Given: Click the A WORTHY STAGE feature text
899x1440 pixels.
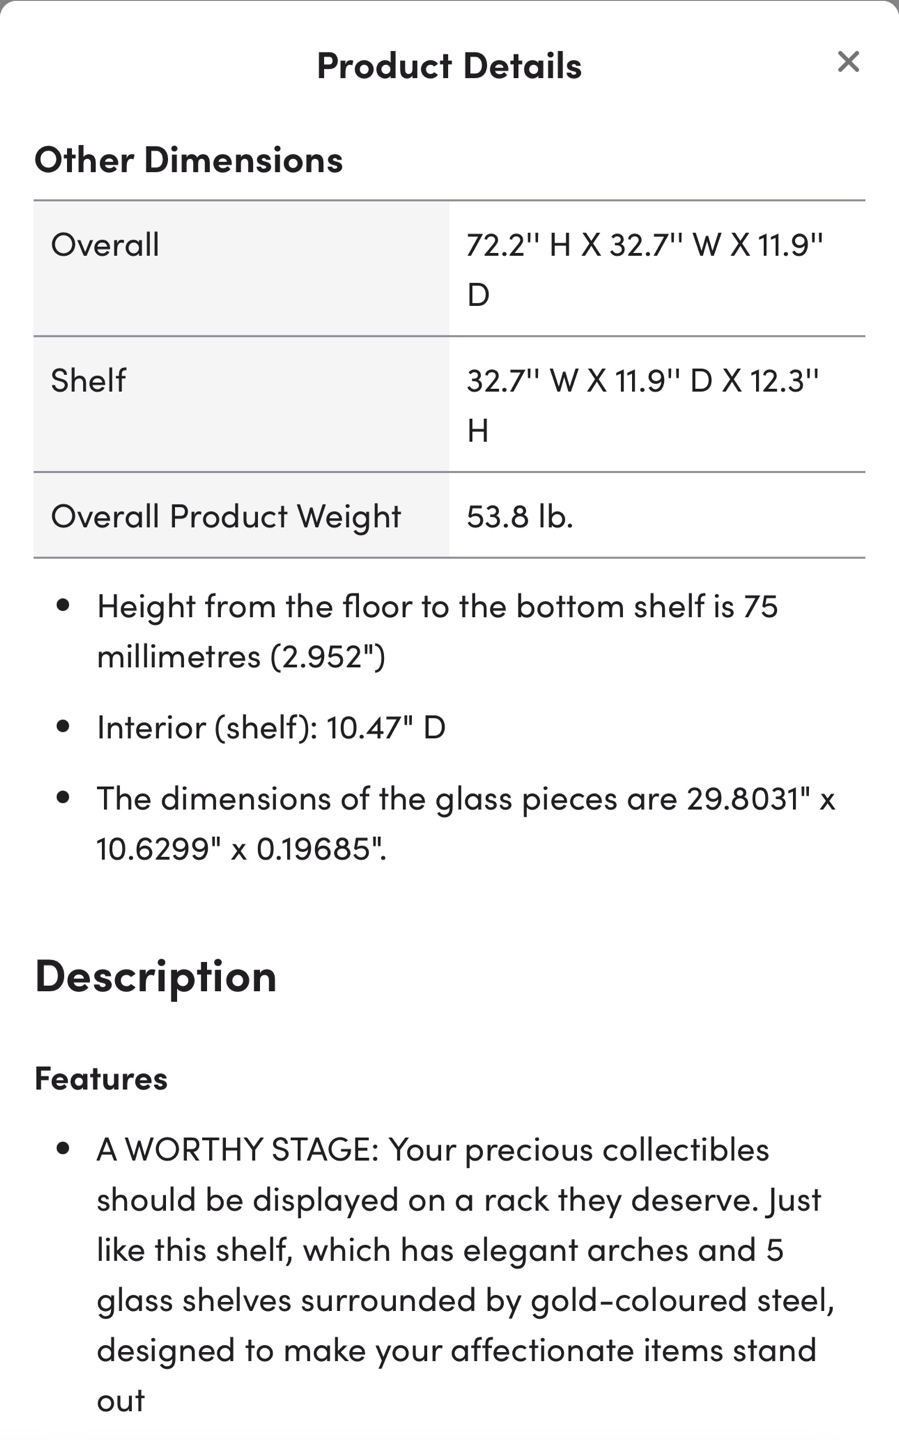Looking at the screenshot, I should [x=433, y=1150].
